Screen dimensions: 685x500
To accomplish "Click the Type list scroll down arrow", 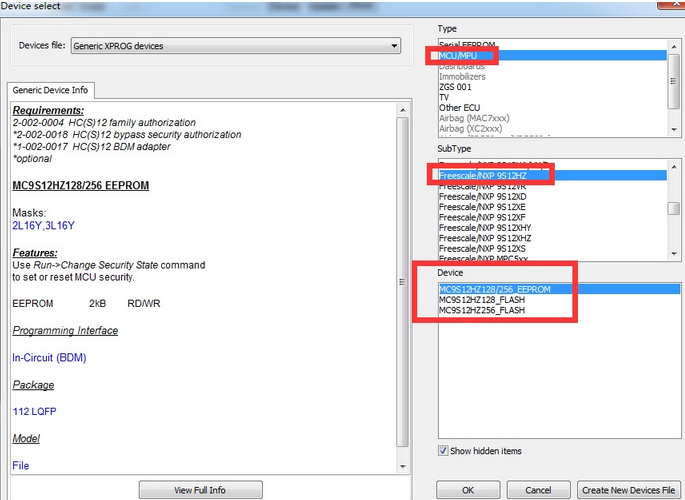I will (674, 130).
